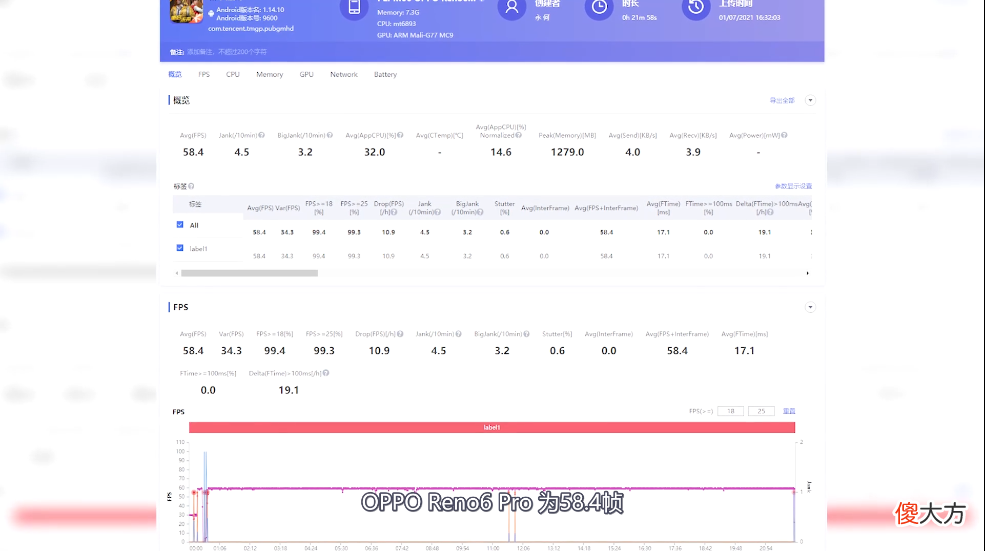Switch to the CPU tab

tap(233, 74)
